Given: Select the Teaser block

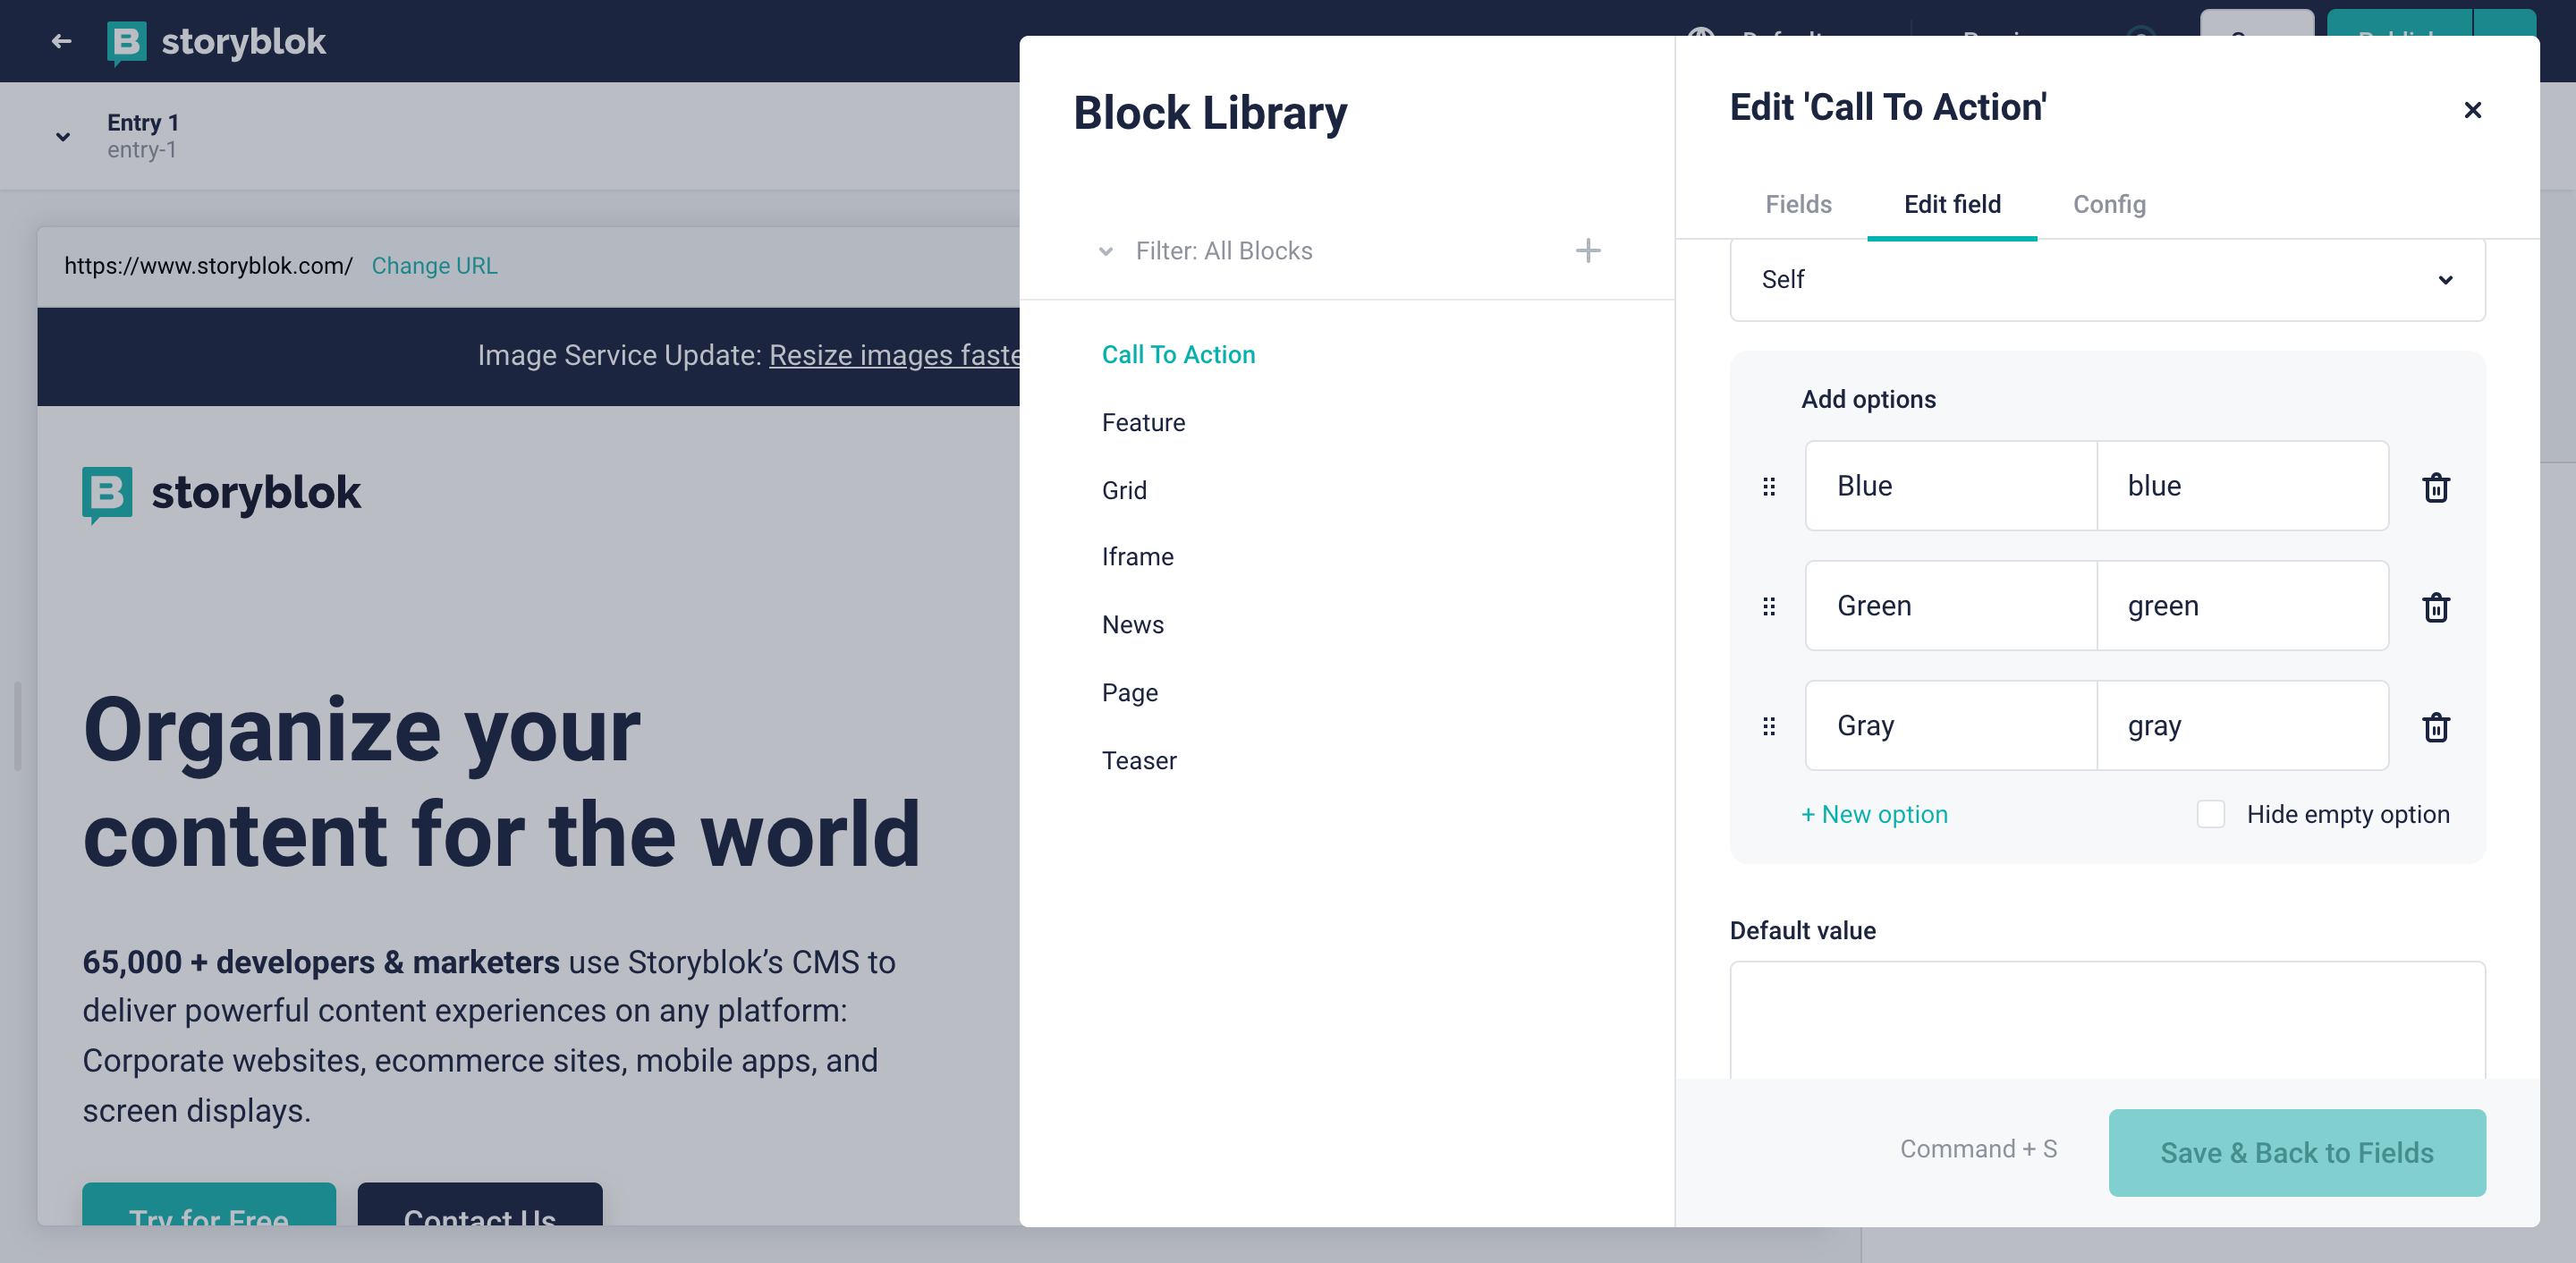Looking at the screenshot, I should [1139, 760].
